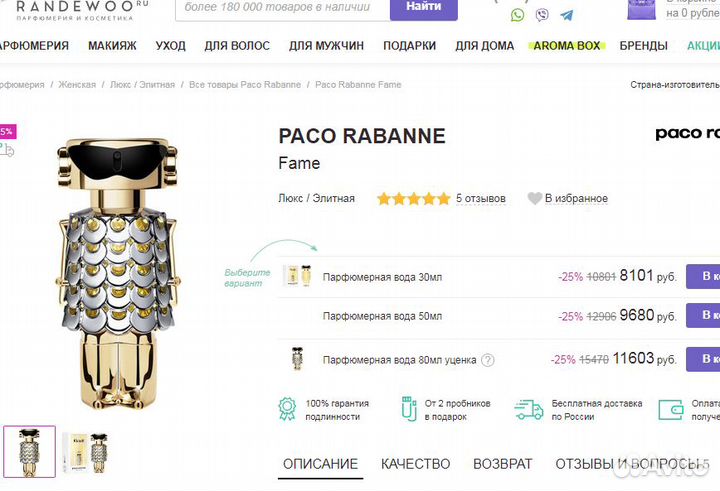720x491 pixels.
Task: Open WhatsApp contact icon
Action: click(x=518, y=15)
